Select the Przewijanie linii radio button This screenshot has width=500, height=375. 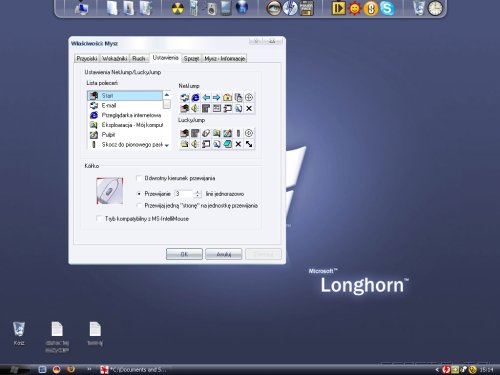pyautogui.click(x=139, y=194)
